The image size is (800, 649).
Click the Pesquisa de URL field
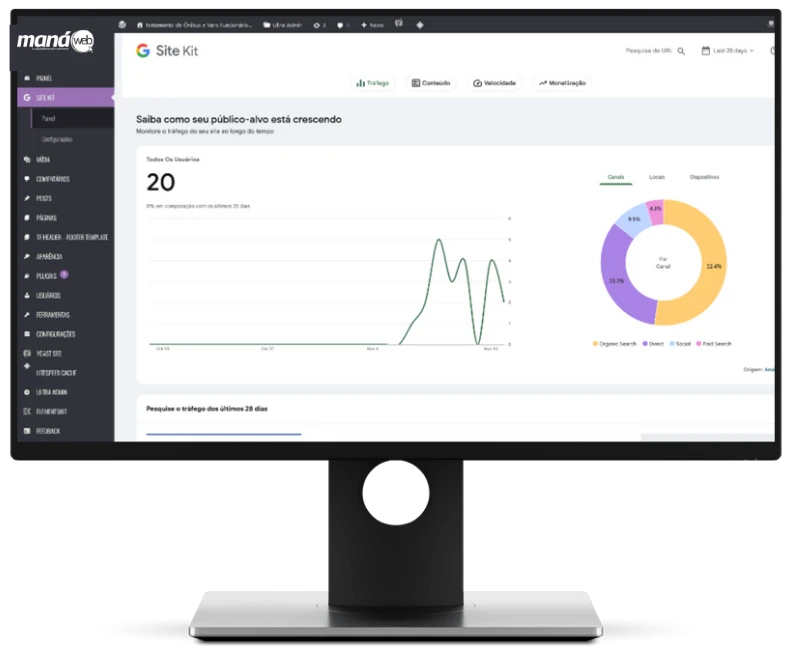point(649,50)
